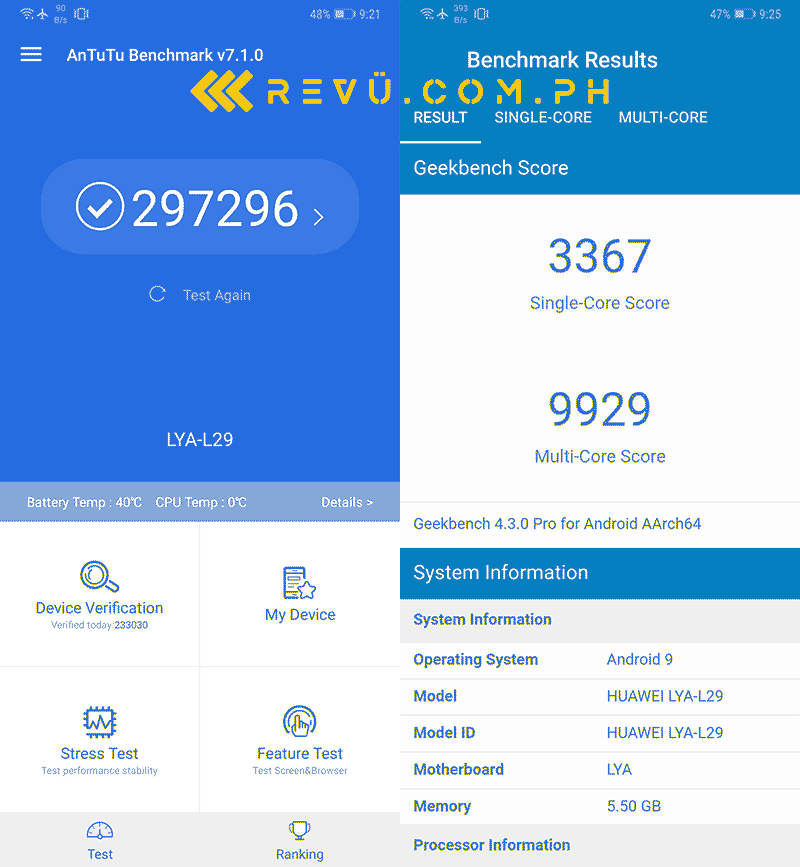Open temperature Details link
Screen dimensions: 800x867
pos(347,502)
